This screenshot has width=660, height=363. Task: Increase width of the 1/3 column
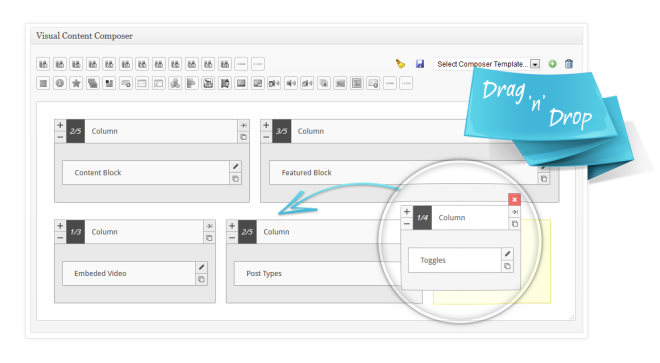60,226
